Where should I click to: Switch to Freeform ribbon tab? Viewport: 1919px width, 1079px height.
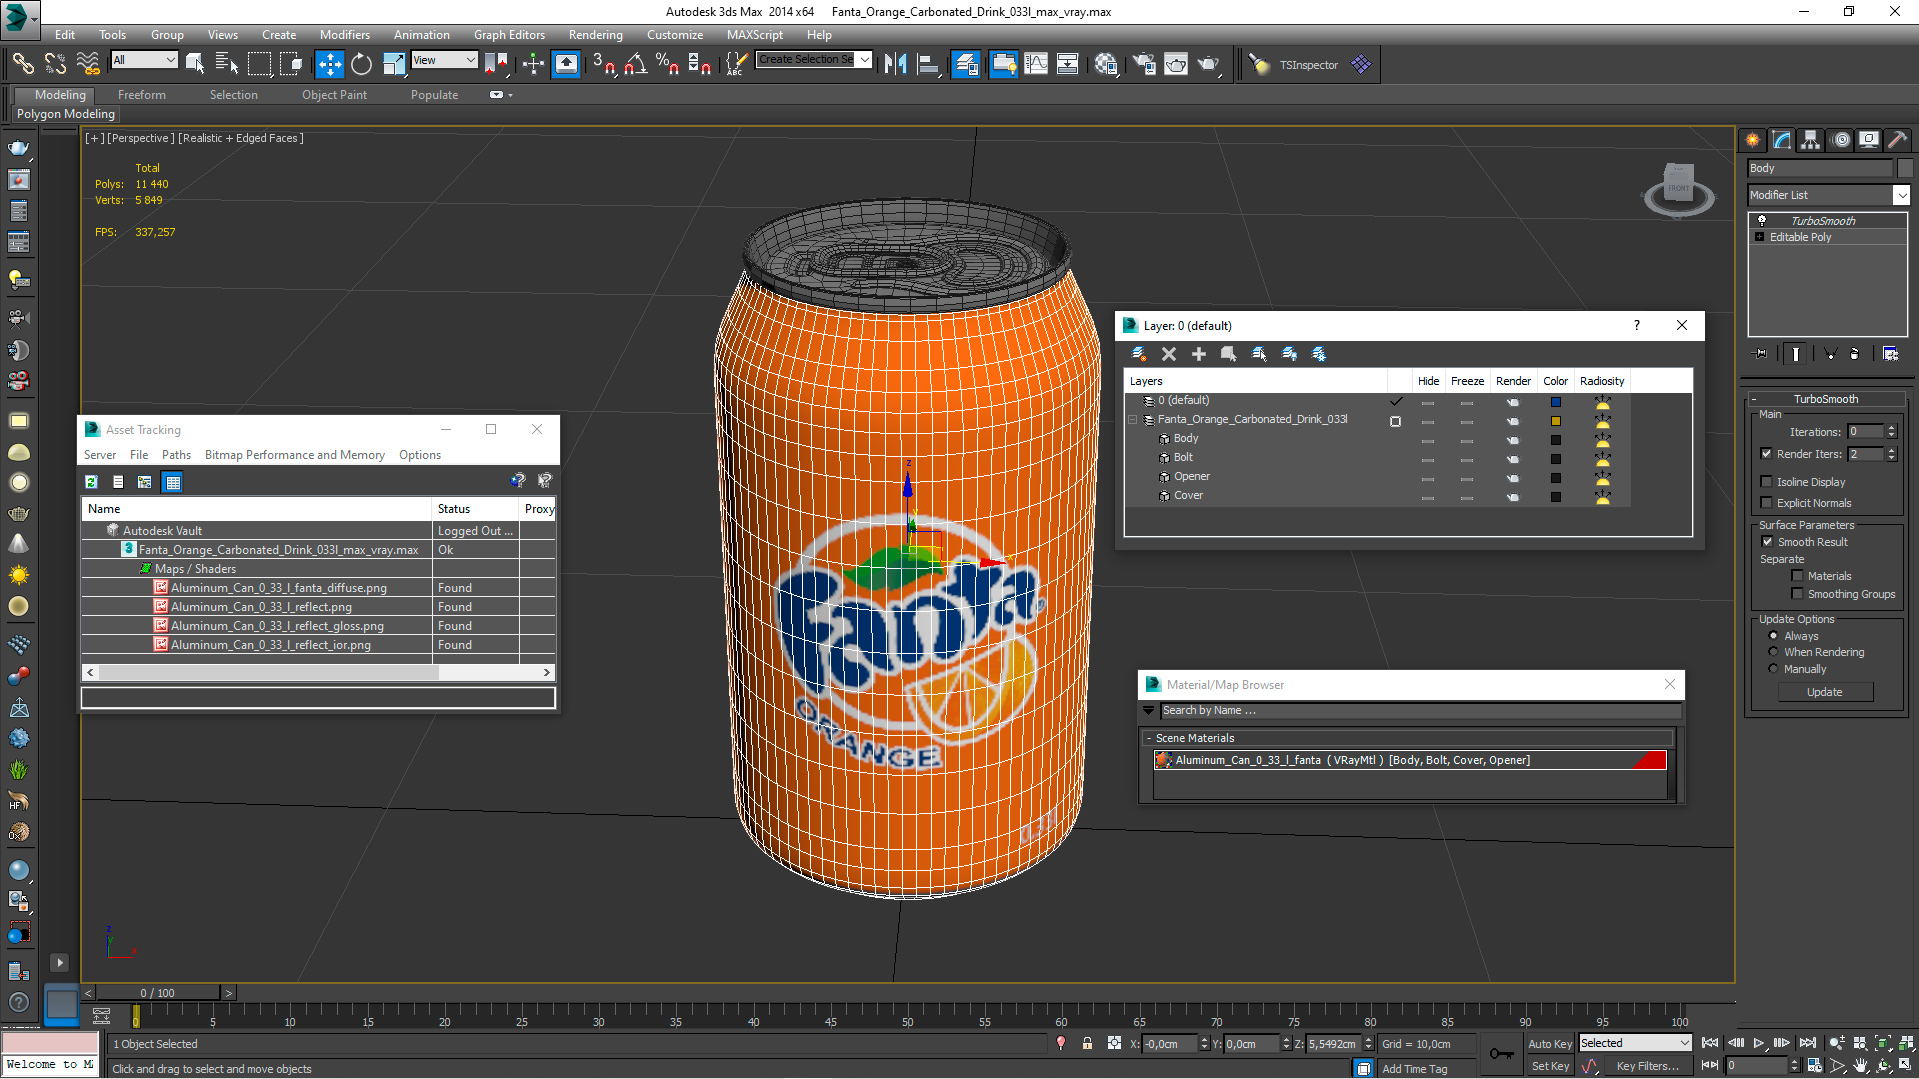tap(141, 95)
